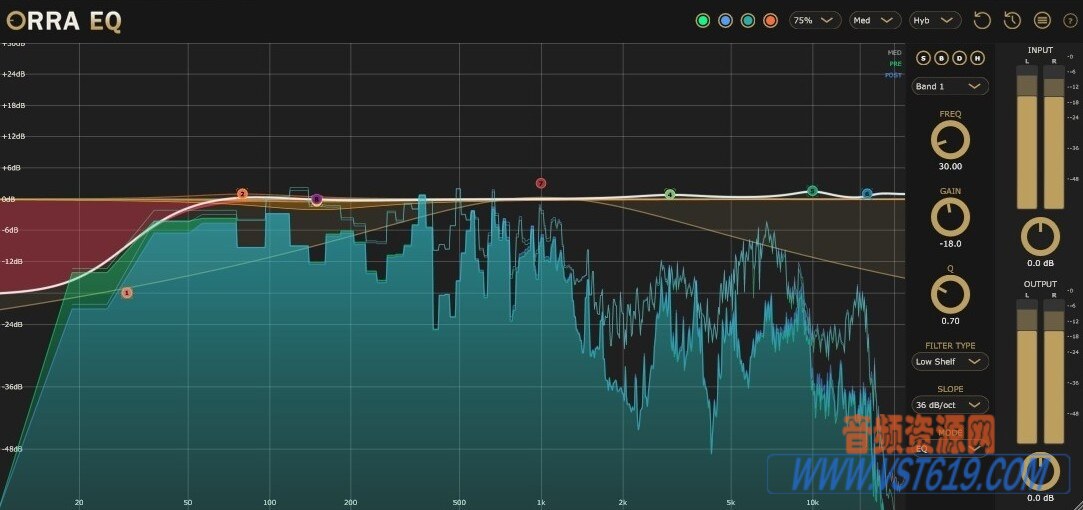Open the hamburger menu icon
1083x510 pixels.
point(1042,21)
